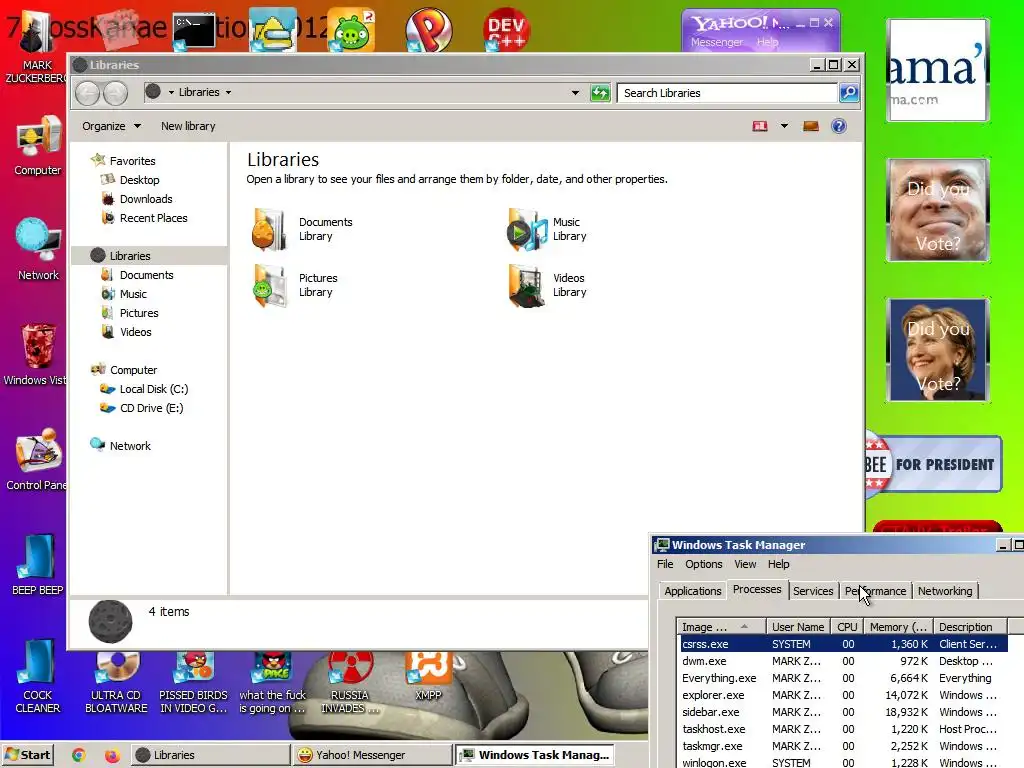Image resolution: width=1024 pixels, height=768 pixels.
Task: Launch Firefox from the taskbar quick launch
Action: click(112, 755)
